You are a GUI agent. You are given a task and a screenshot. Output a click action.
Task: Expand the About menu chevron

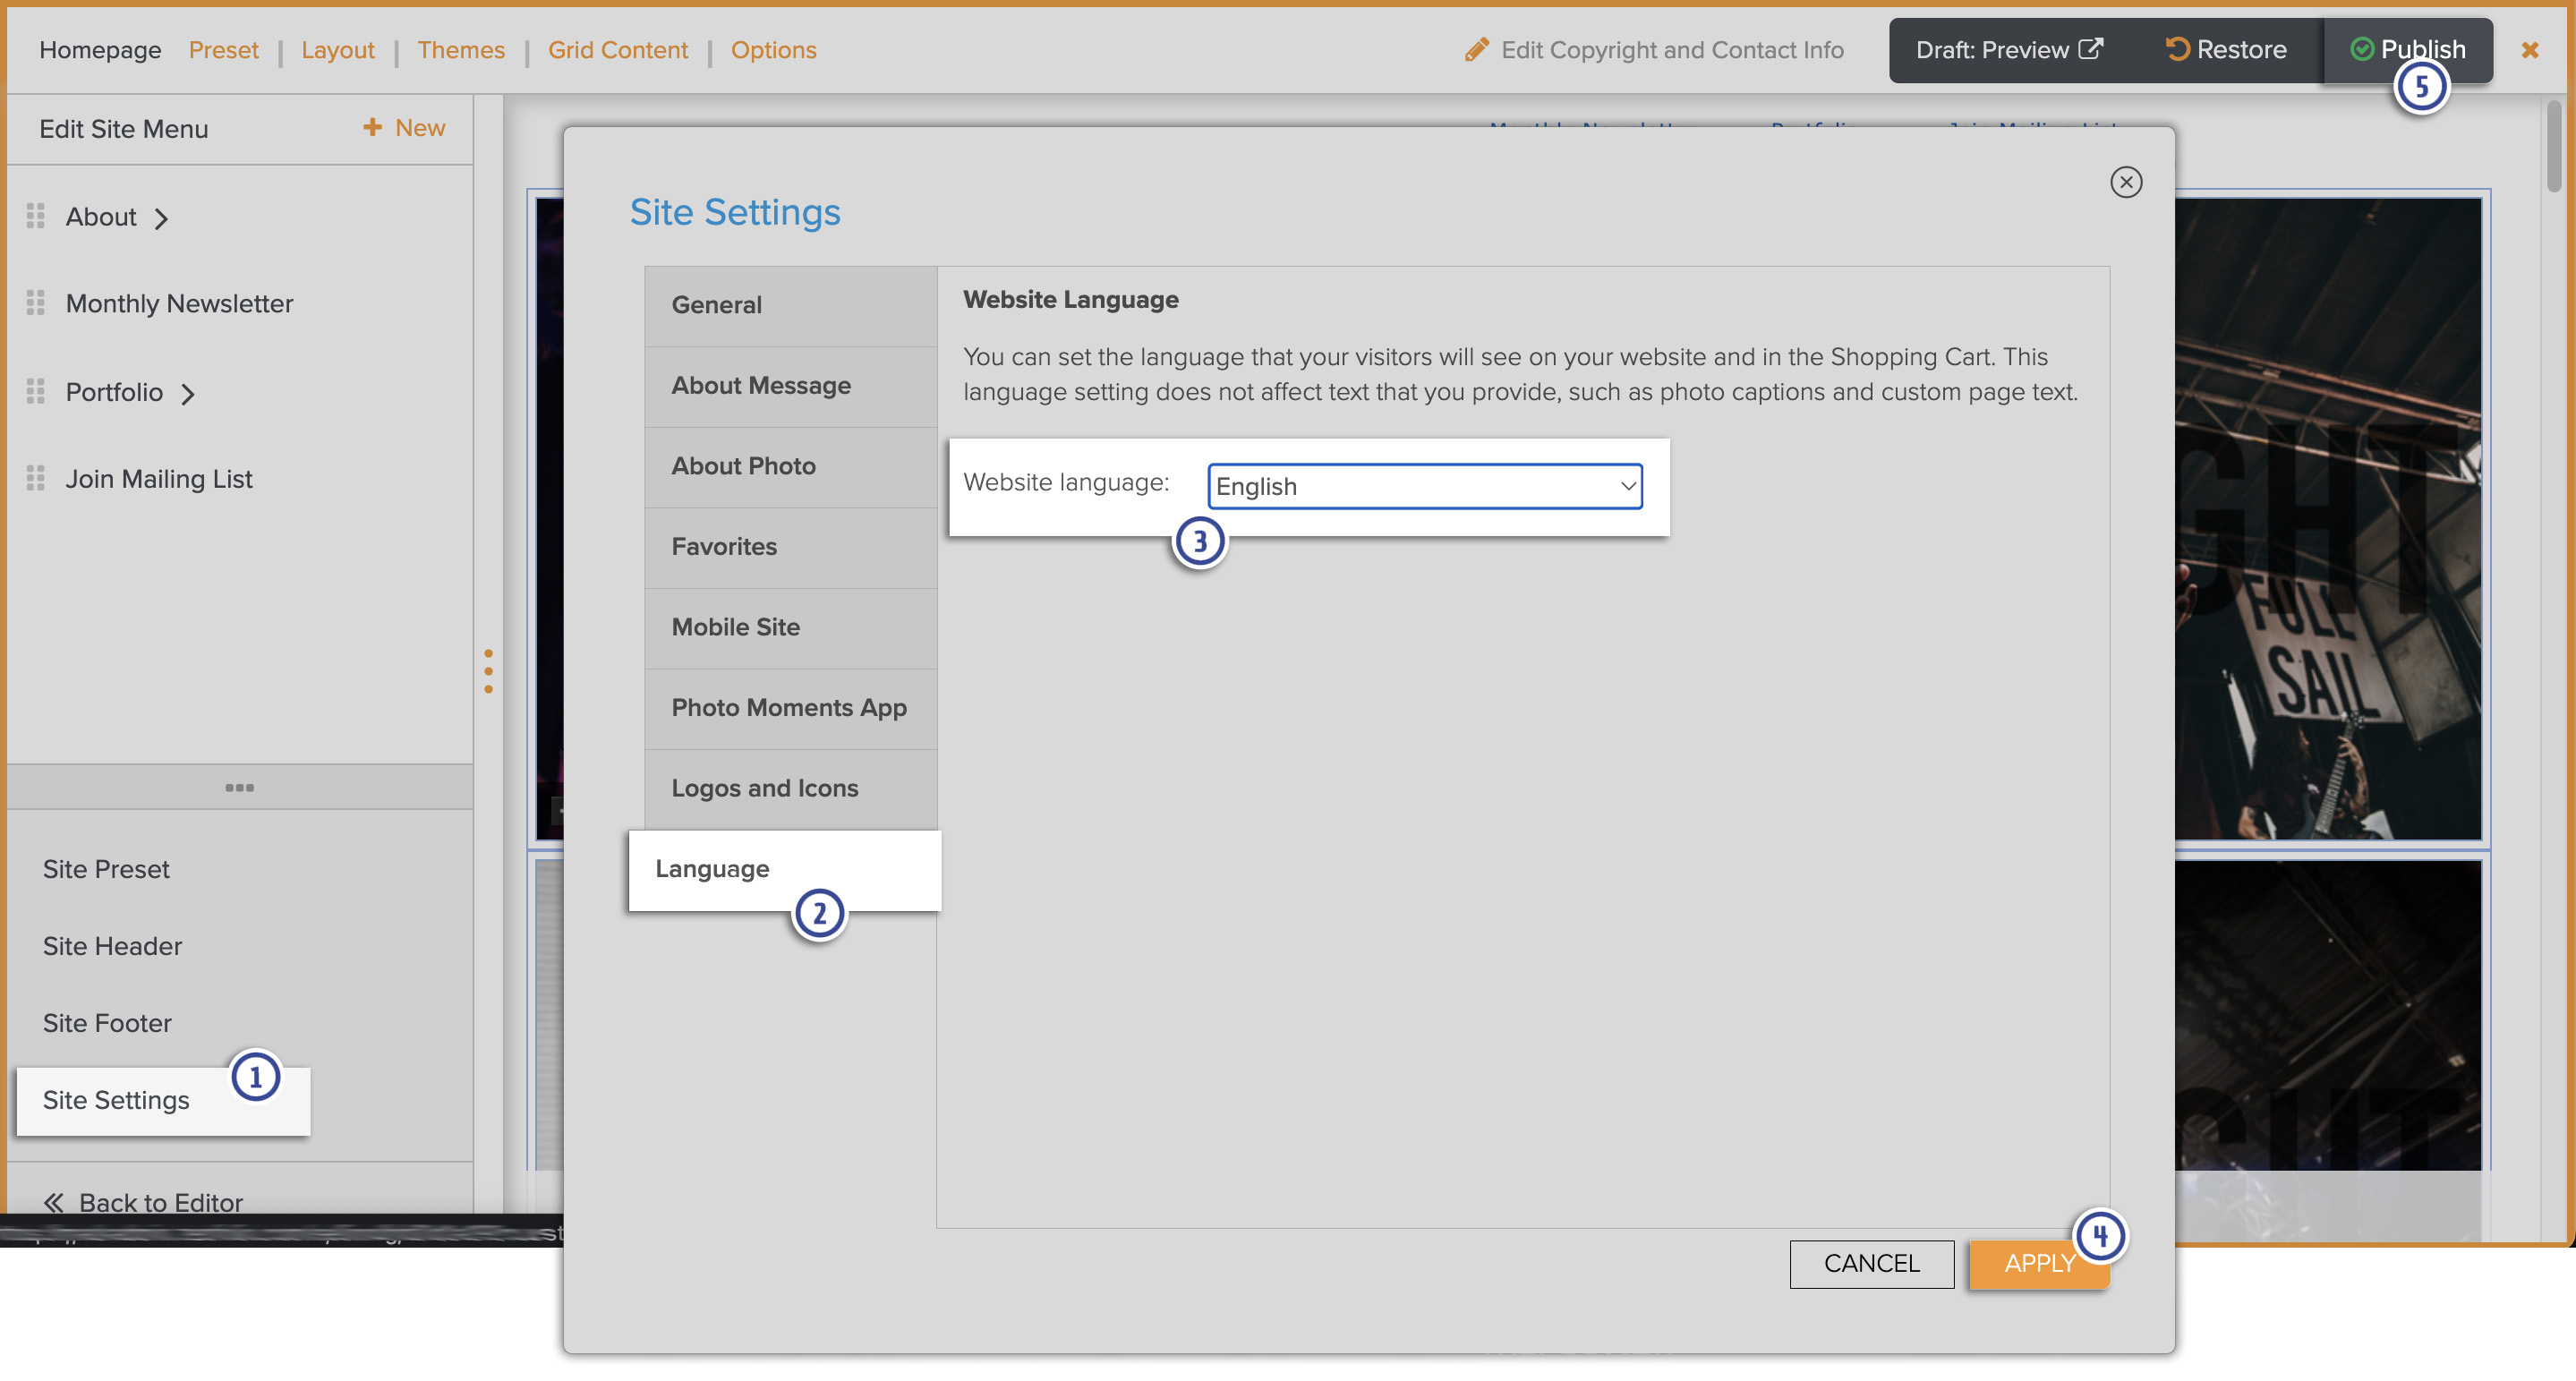coord(161,218)
